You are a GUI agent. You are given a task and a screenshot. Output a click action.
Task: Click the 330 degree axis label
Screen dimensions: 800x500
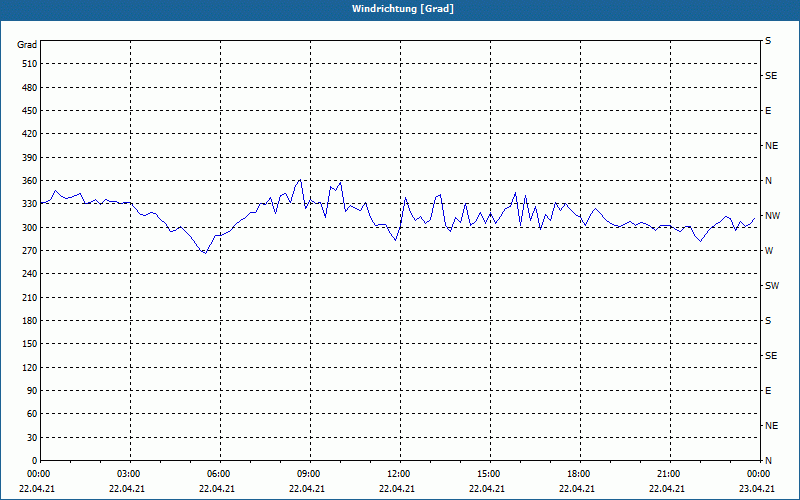[30, 204]
